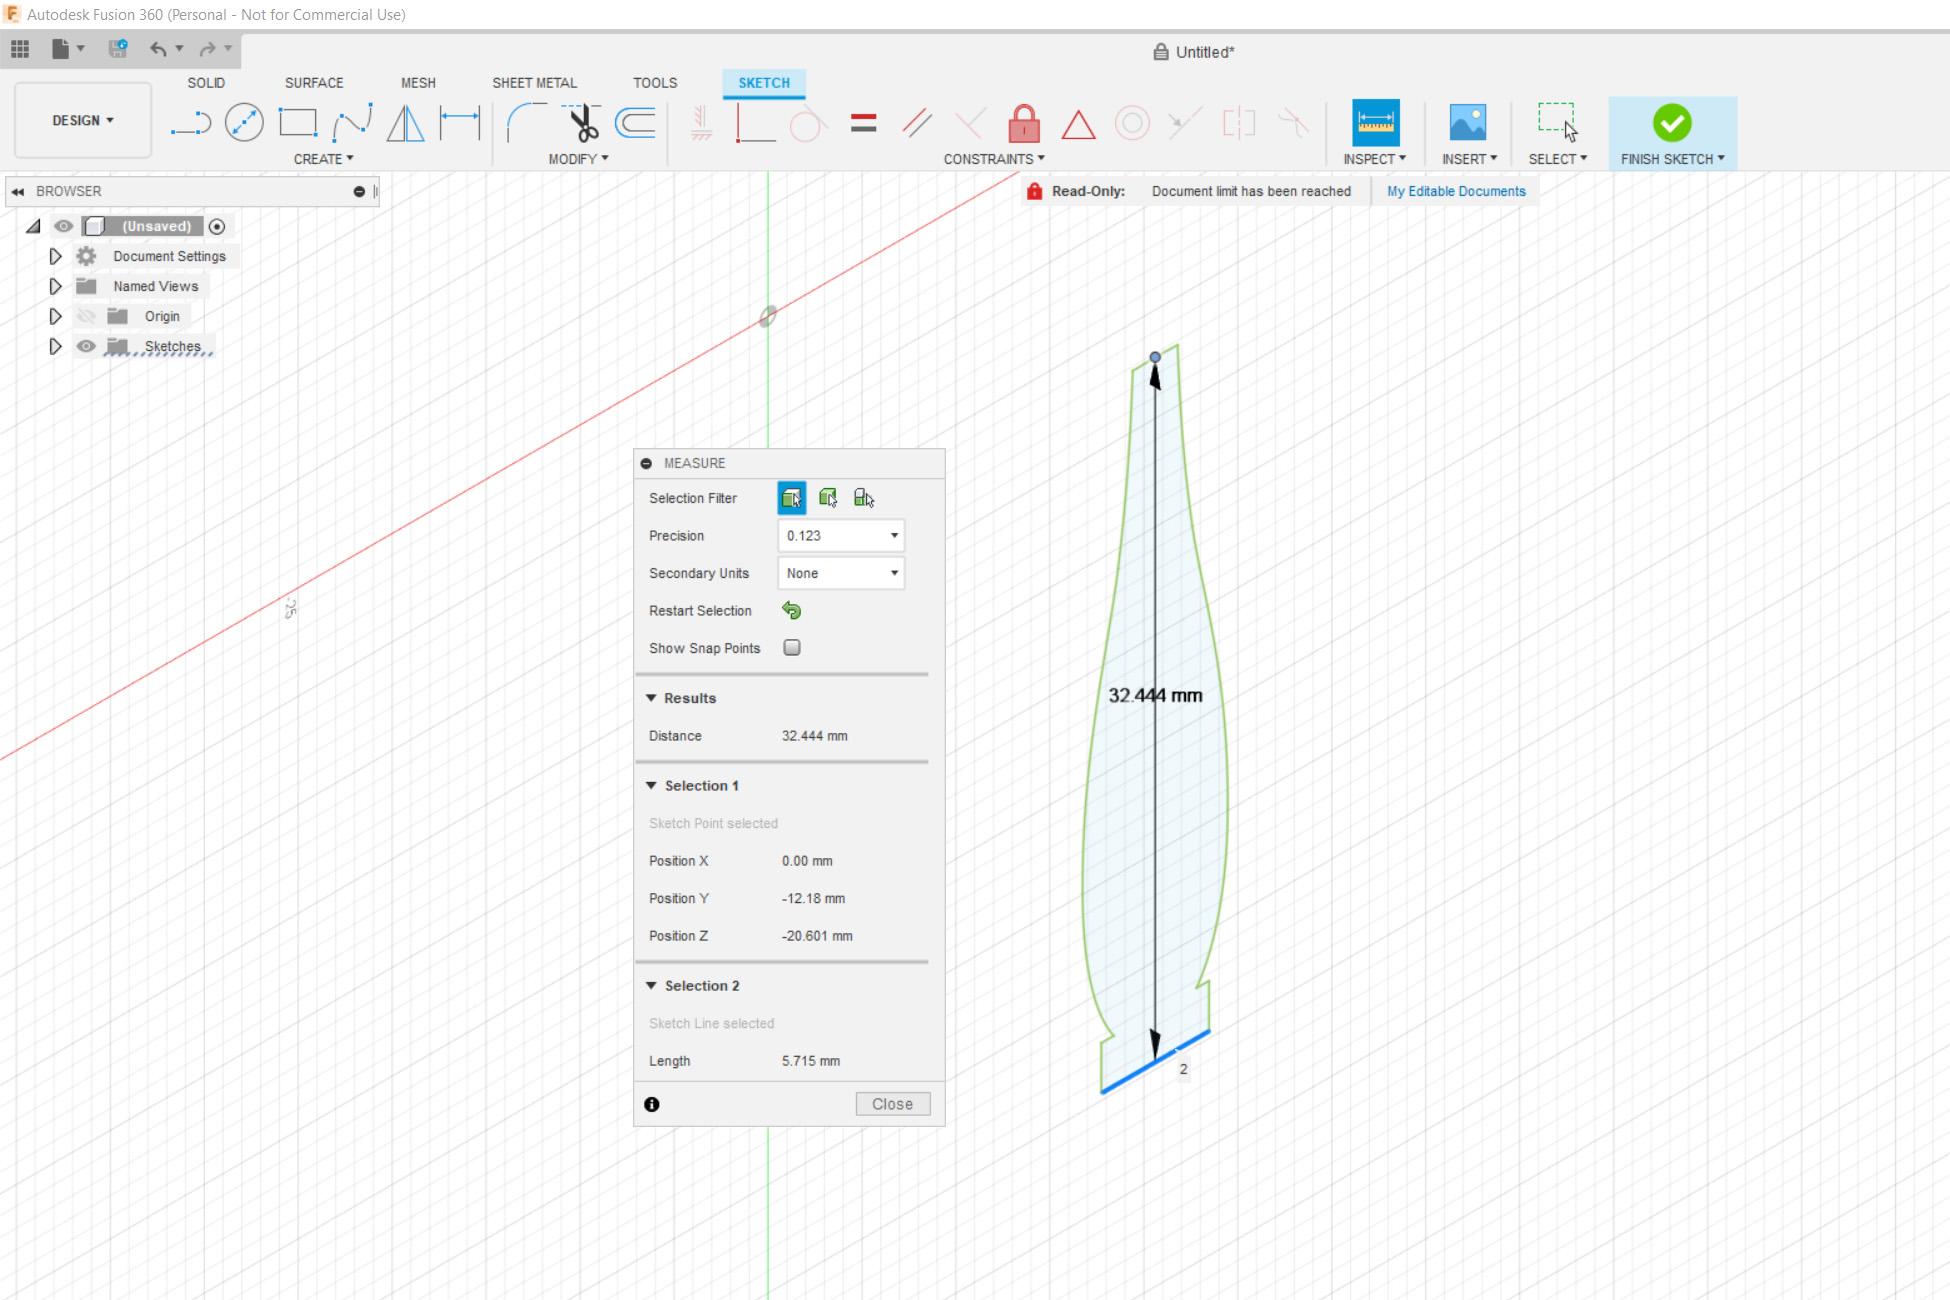The height and width of the screenshot is (1300, 1950).
Task: Show the hidden Origin folder
Action: pyautogui.click(x=86, y=316)
